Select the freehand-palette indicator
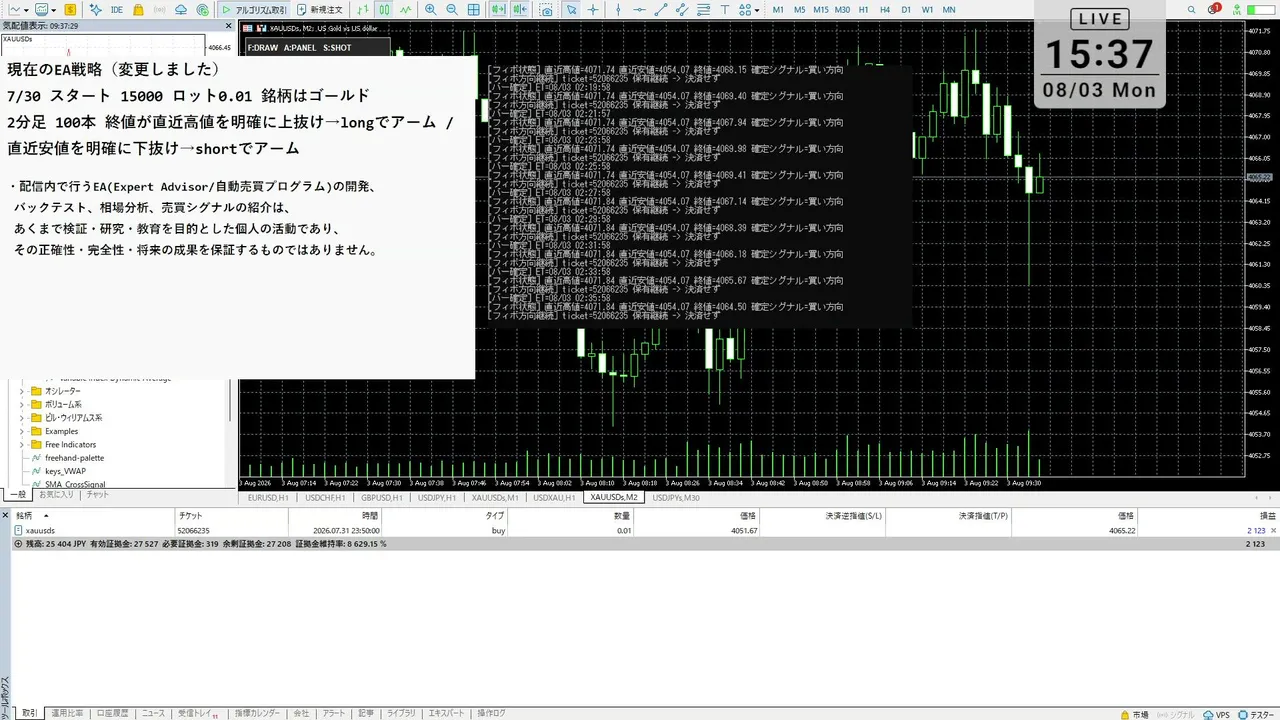Image resolution: width=1280 pixels, height=720 pixels. pyautogui.click(x=74, y=458)
